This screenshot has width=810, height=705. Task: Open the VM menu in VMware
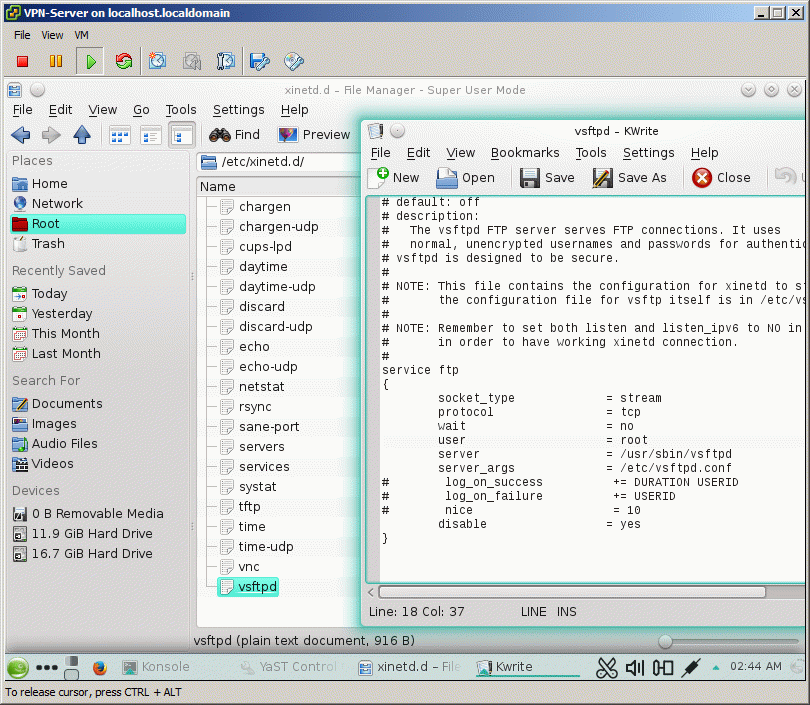[82, 35]
